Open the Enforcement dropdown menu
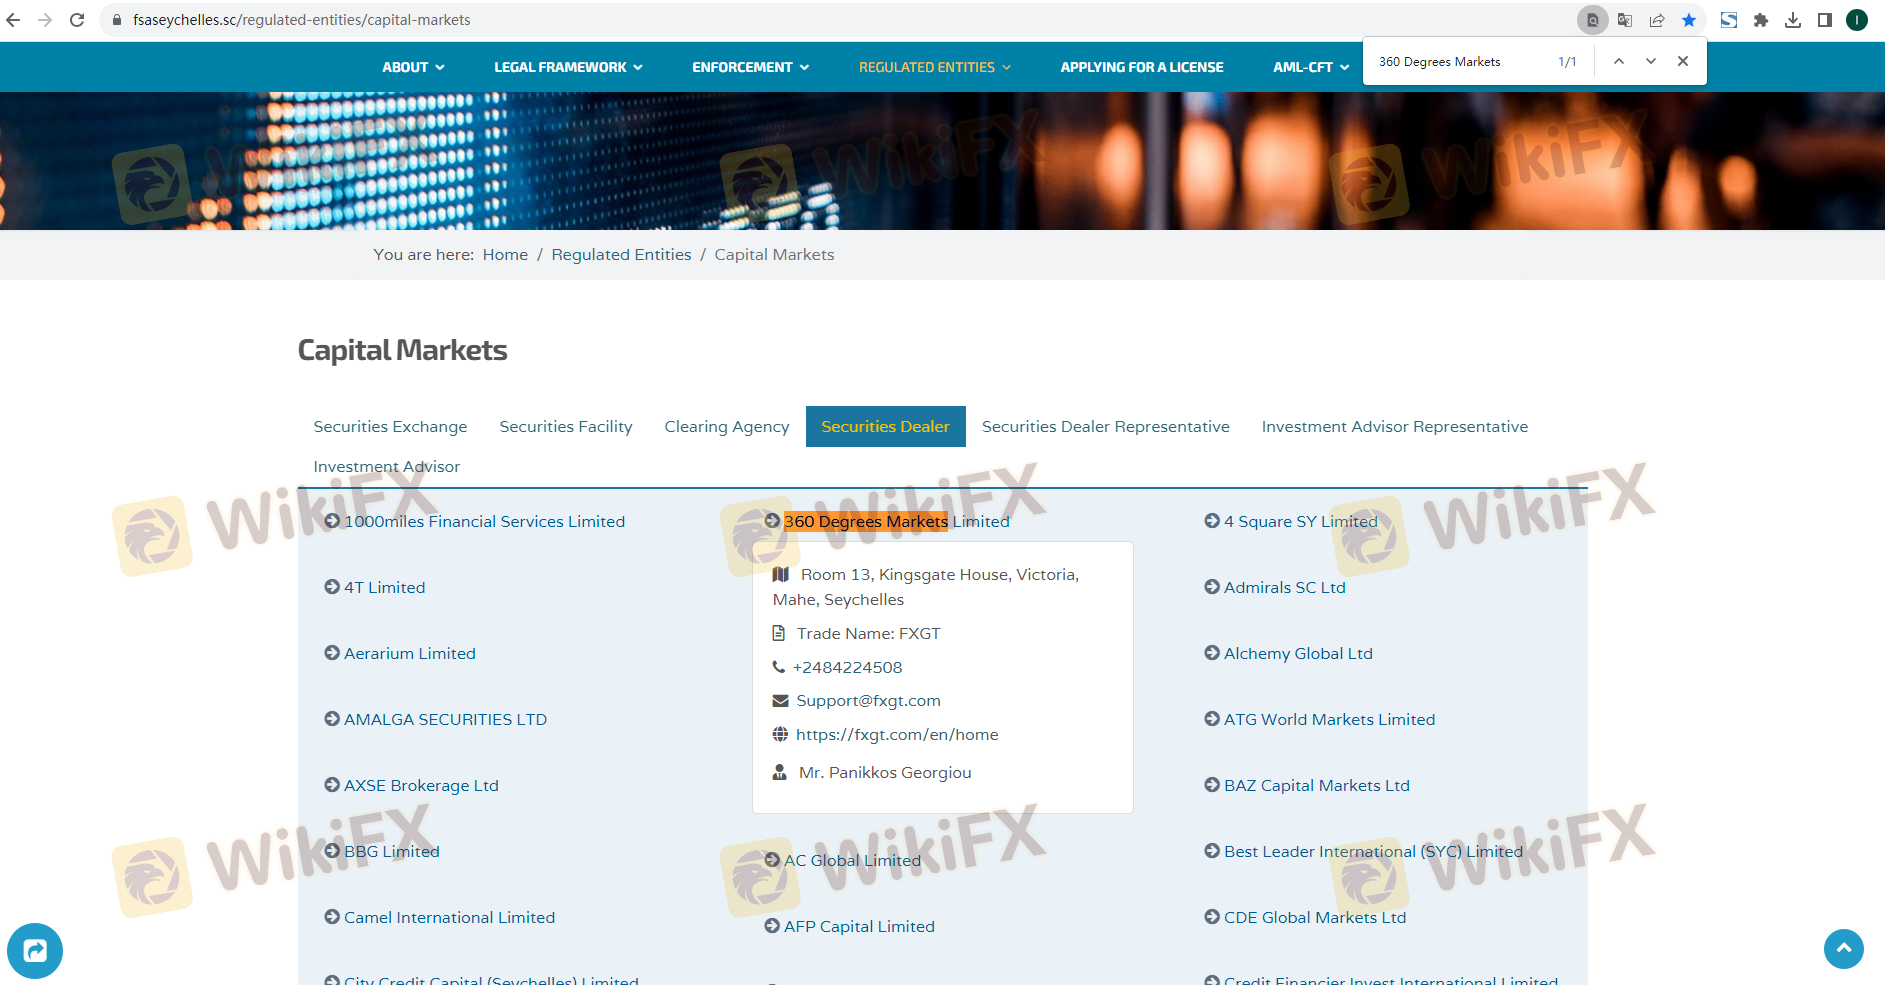1885x985 pixels. coord(750,67)
